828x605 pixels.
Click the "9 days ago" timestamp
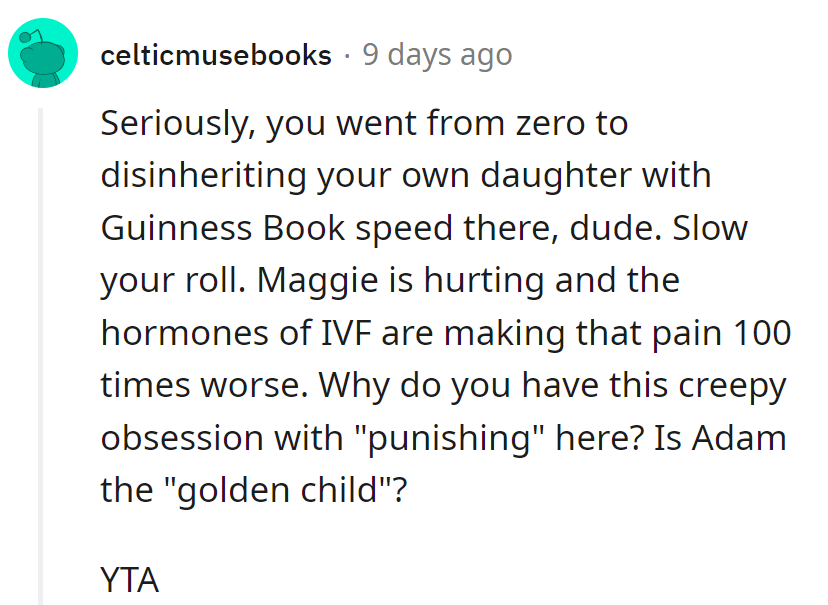(437, 55)
